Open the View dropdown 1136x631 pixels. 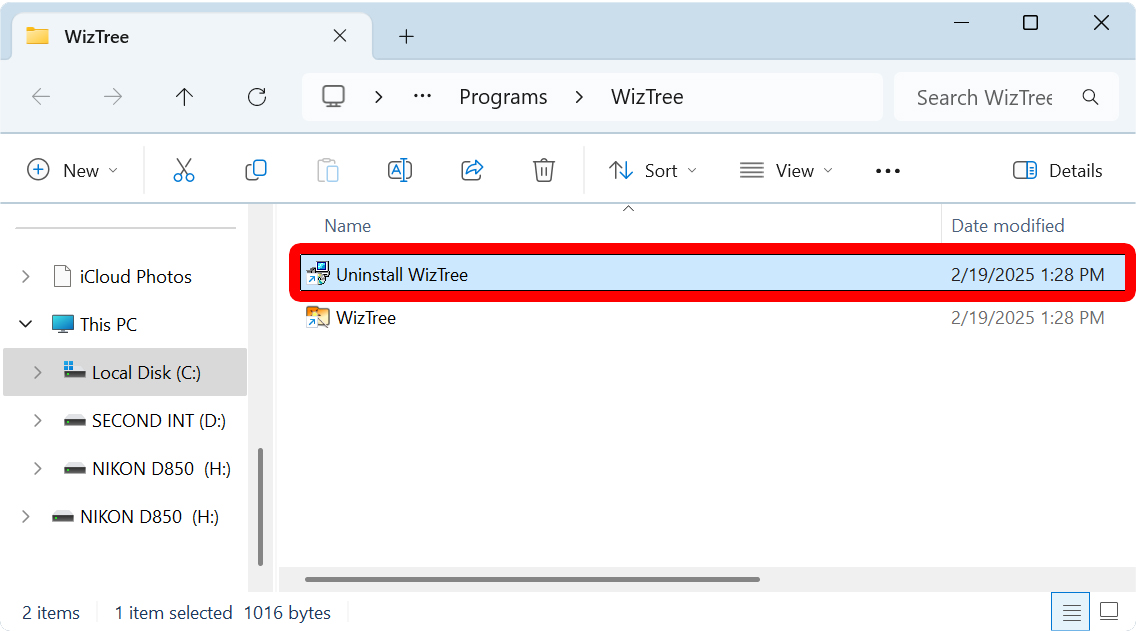pyautogui.click(x=786, y=170)
